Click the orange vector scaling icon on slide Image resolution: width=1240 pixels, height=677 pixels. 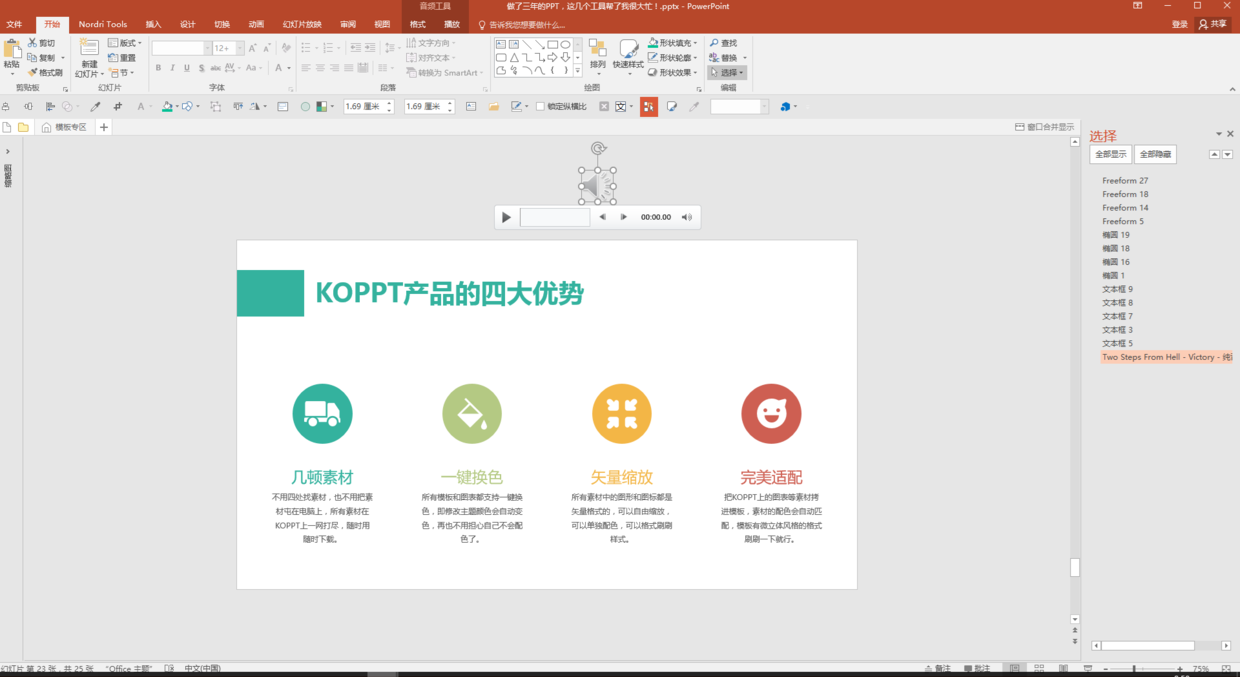tap(622, 413)
